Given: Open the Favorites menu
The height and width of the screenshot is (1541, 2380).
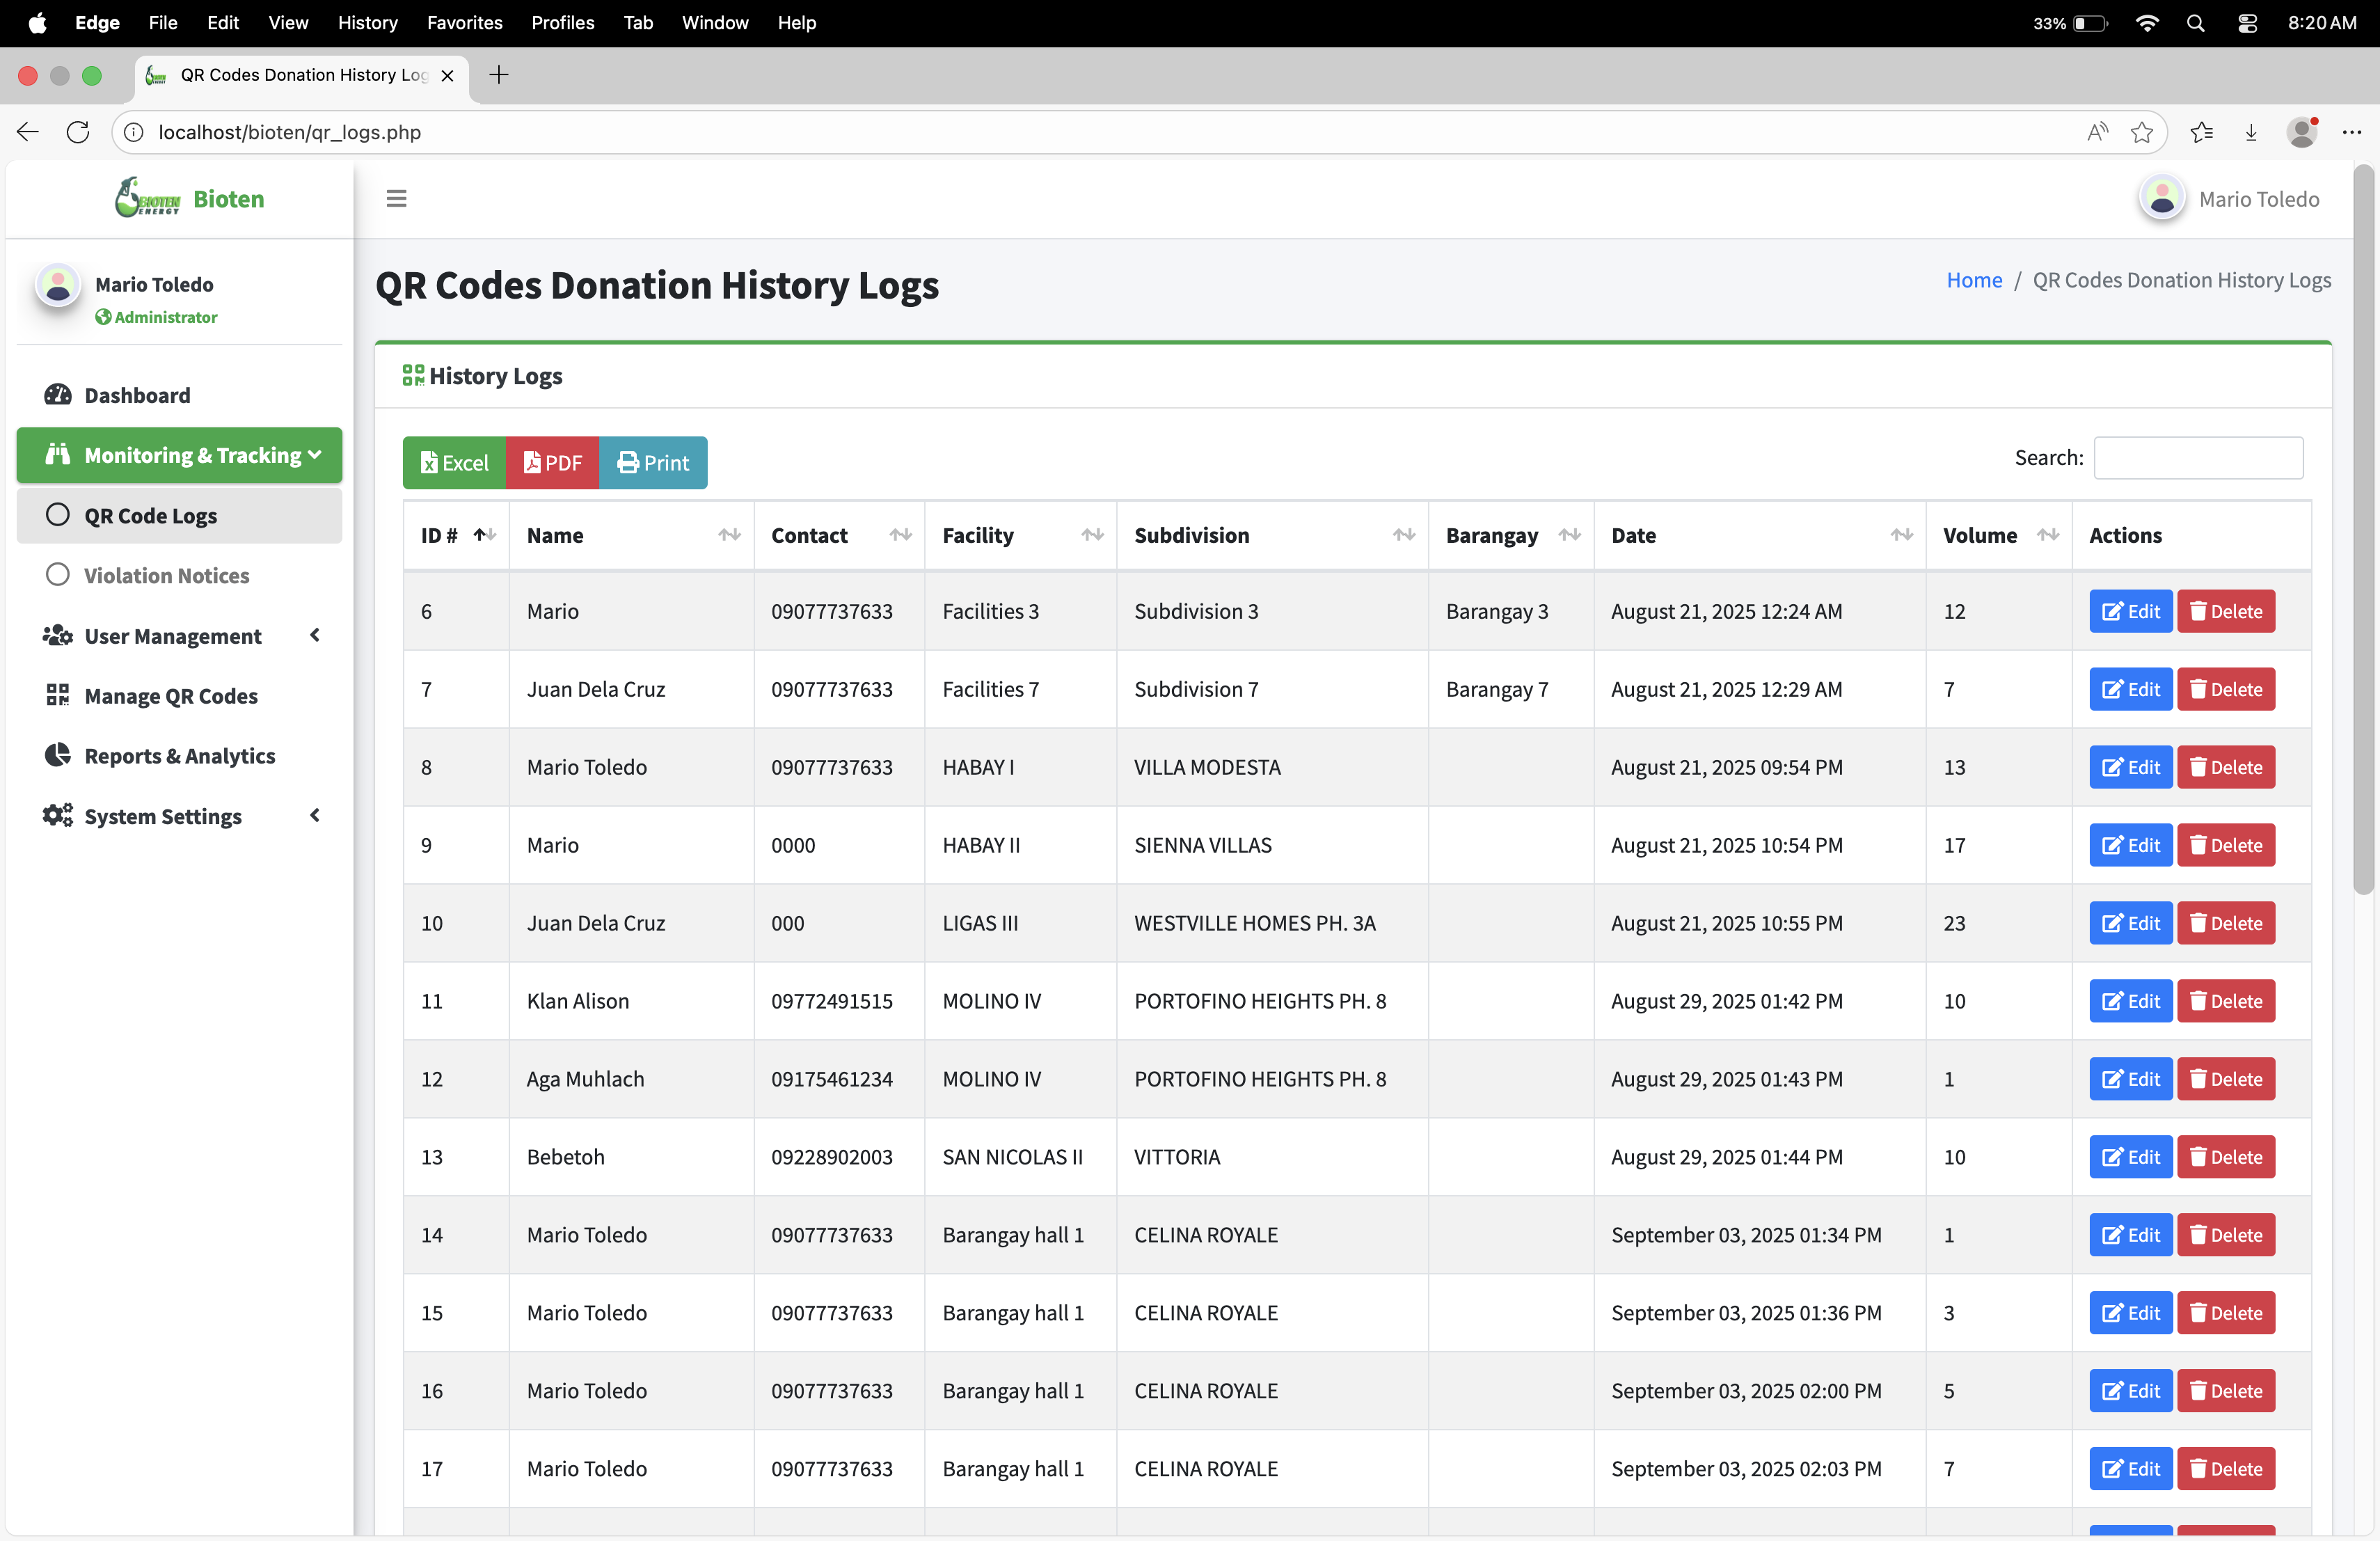Looking at the screenshot, I should pyautogui.click(x=464, y=22).
